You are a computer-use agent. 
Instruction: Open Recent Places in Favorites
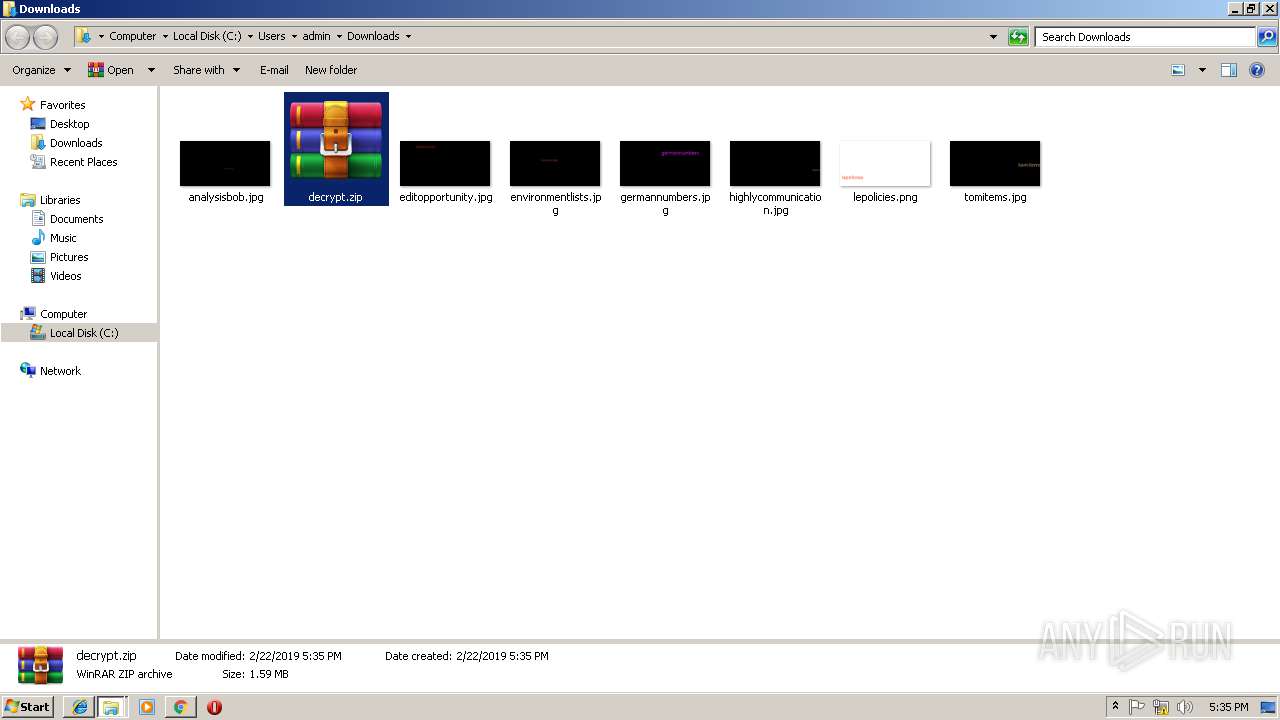coord(83,162)
